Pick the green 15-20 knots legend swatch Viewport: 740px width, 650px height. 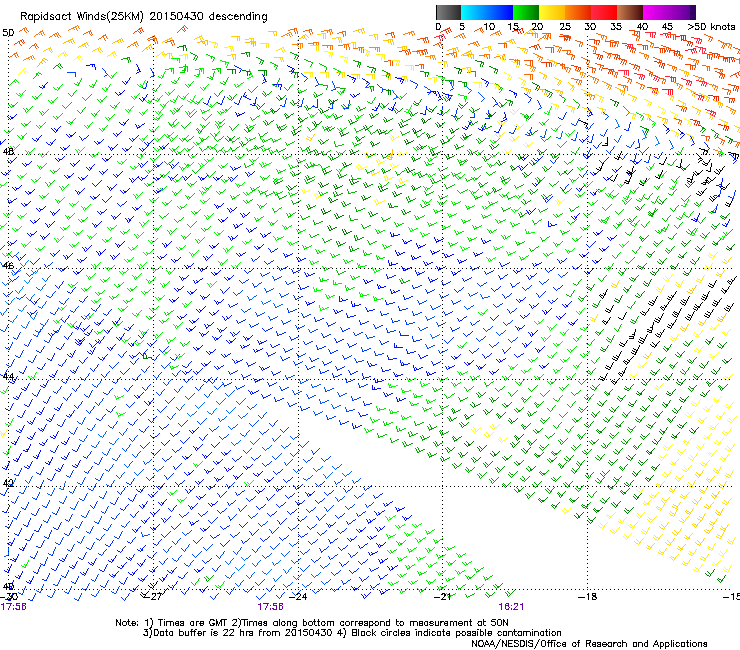[526, 12]
